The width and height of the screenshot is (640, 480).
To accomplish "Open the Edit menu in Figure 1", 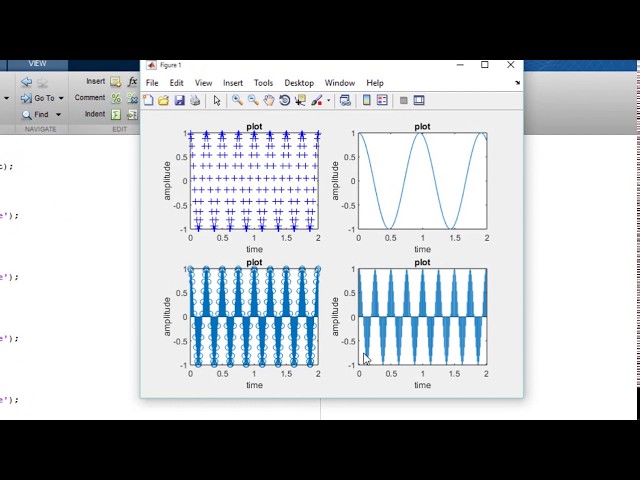I will pyautogui.click(x=176, y=83).
